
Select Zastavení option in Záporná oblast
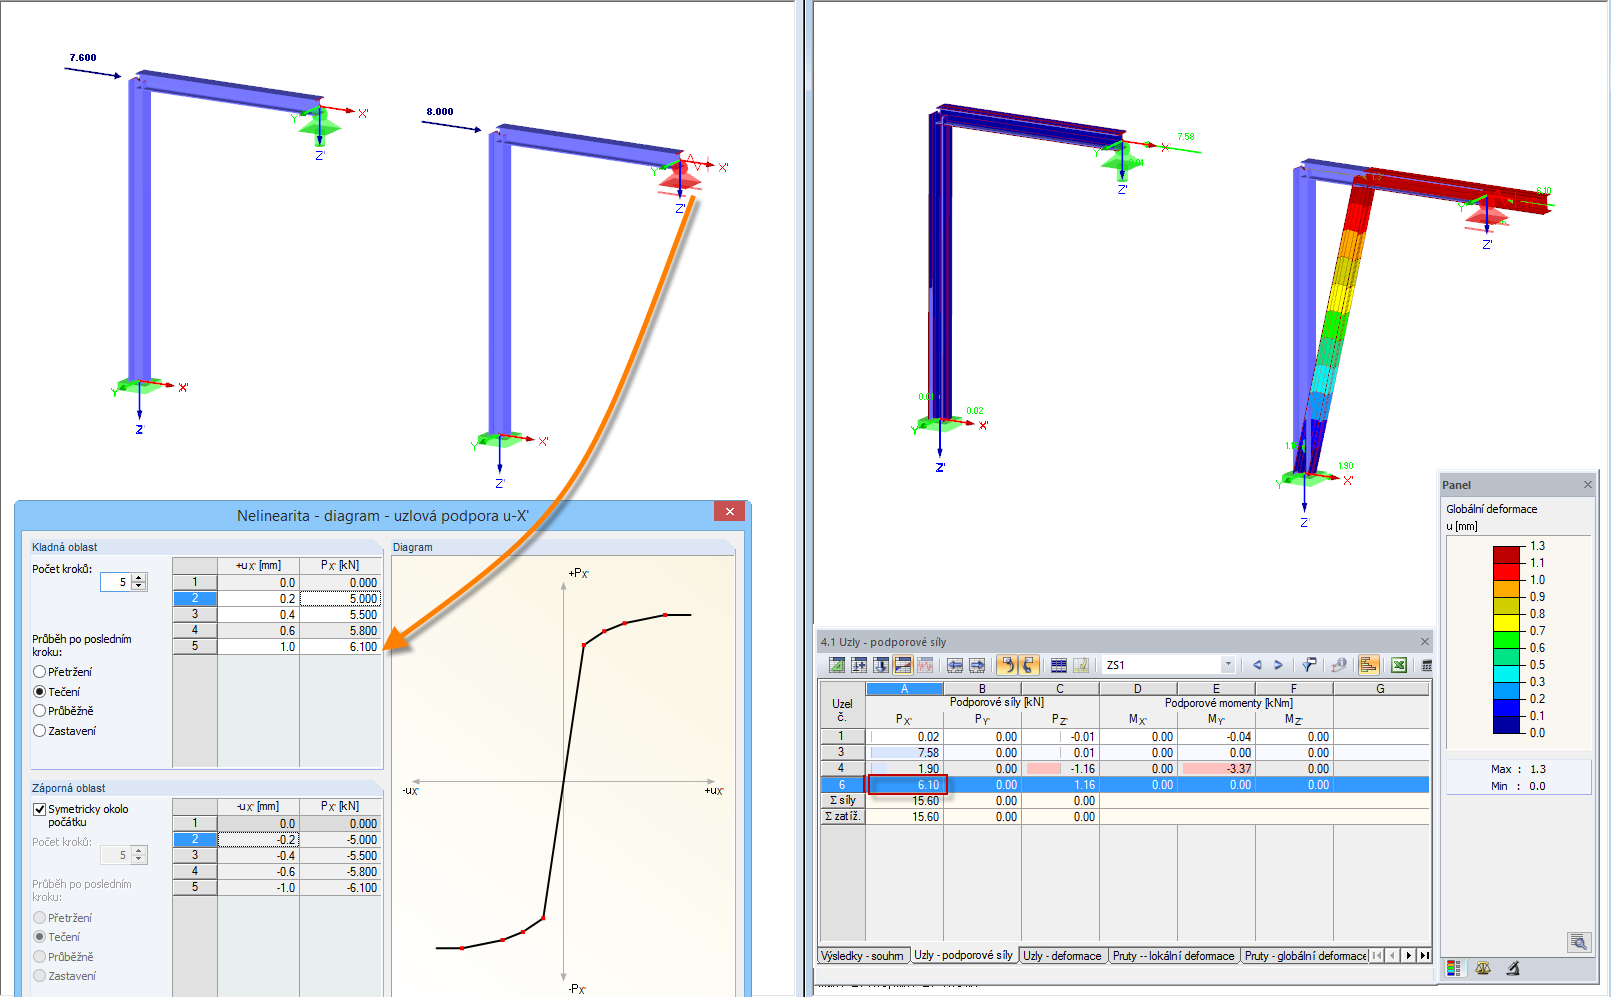pos(65,976)
